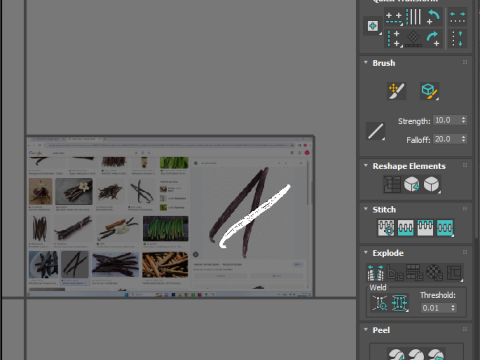Click Relax Custom icon in Reshape Elements
Screen dimensions: 480x360
point(432,184)
